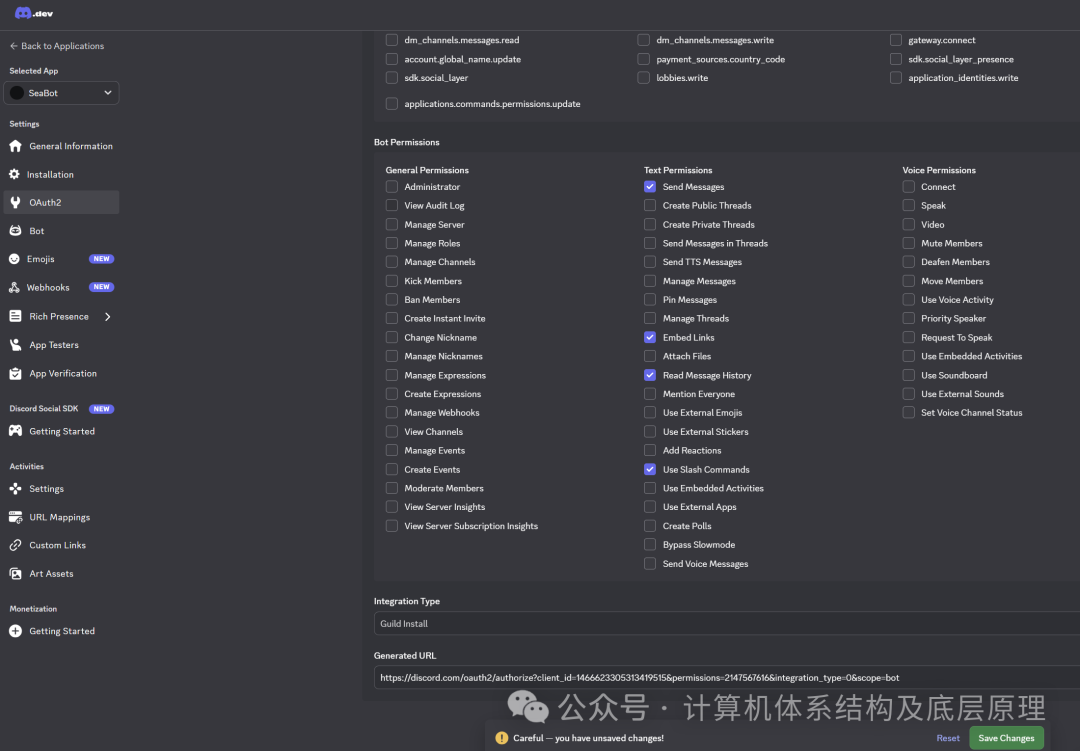The height and width of the screenshot is (751, 1080).
Task: Click the Rich Presence icon
Action: 15,316
